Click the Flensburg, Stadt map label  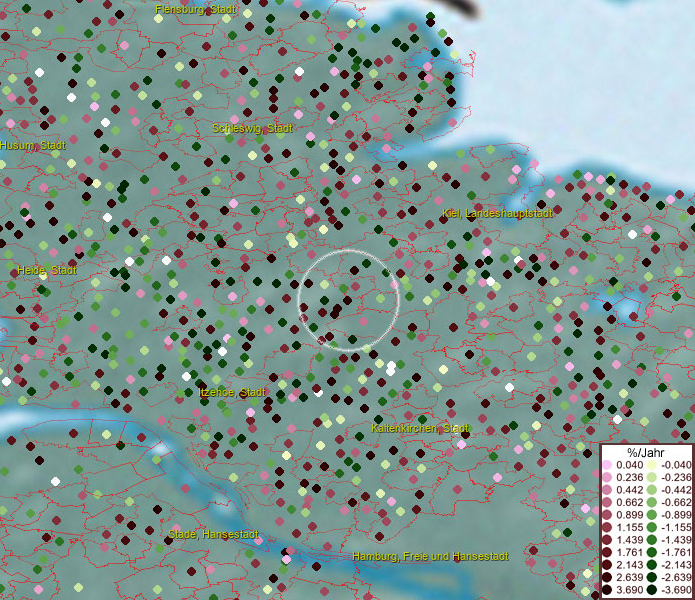point(195,9)
